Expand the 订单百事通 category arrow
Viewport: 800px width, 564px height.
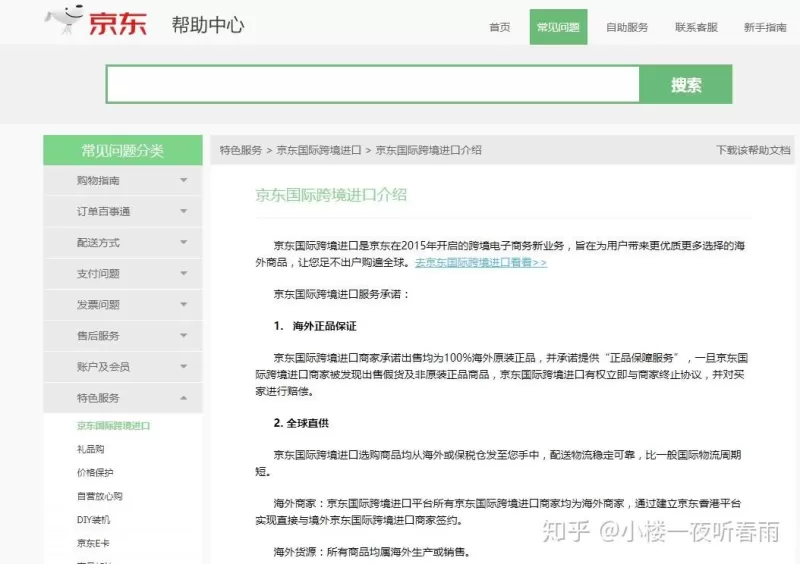184,211
